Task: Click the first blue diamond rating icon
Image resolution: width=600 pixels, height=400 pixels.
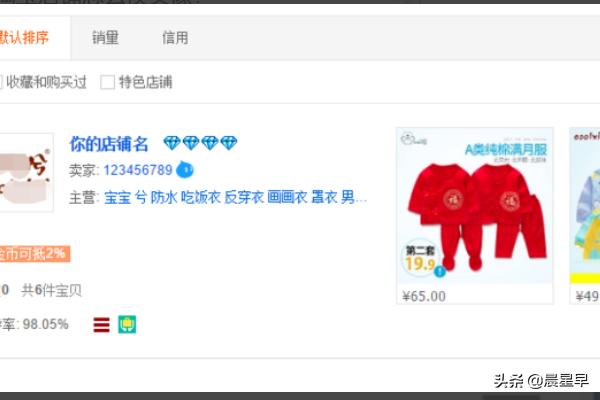Action: pyautogui.click(x=172, y=143)
